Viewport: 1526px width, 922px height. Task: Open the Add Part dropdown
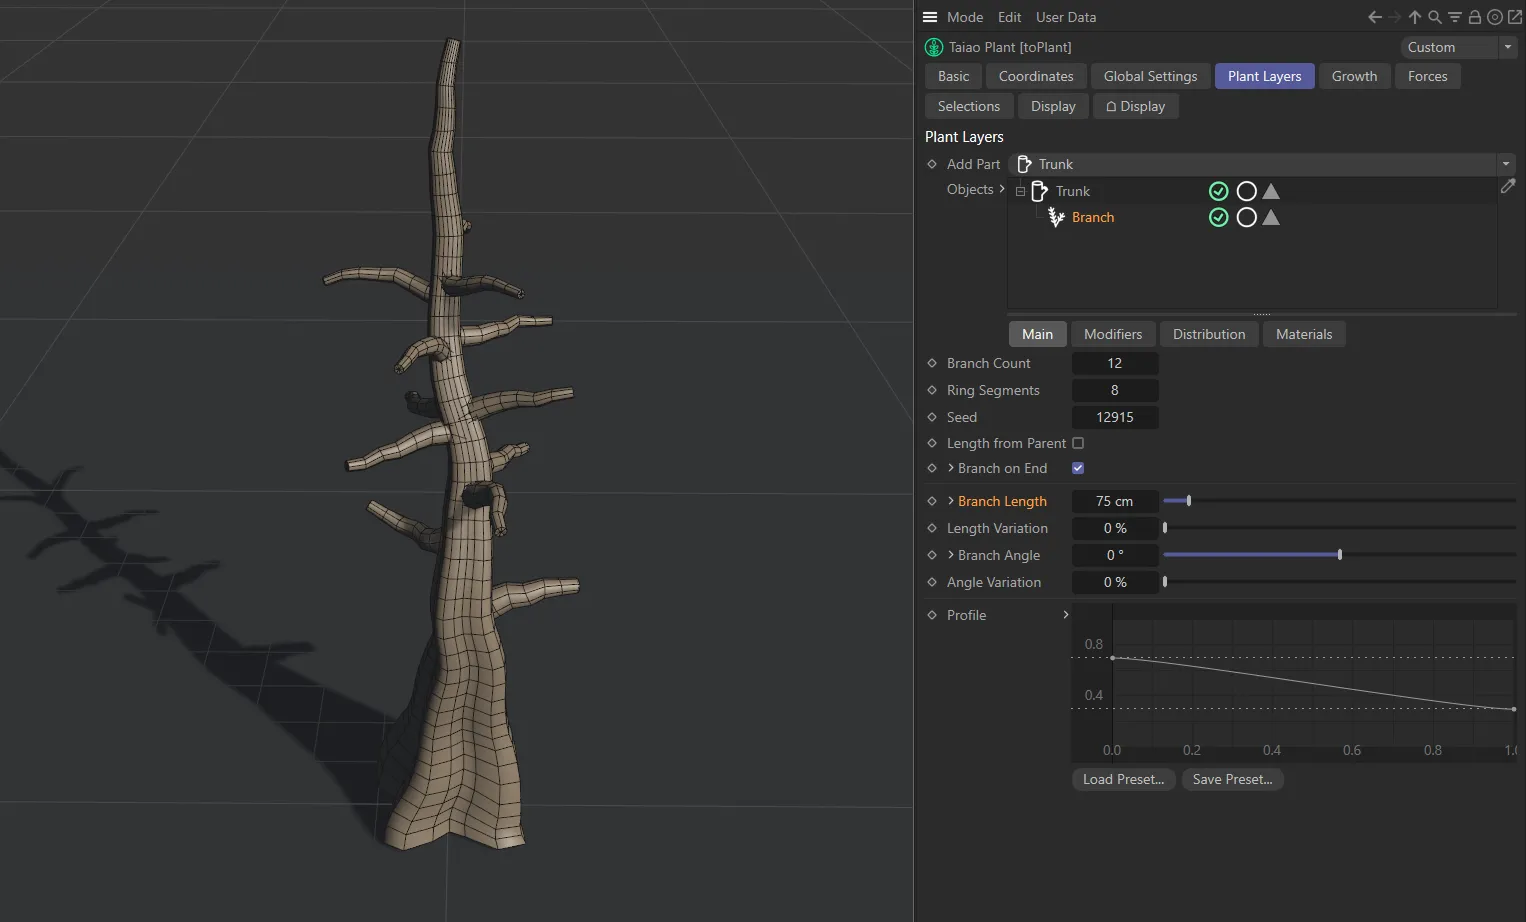[x=1505, y=164]
